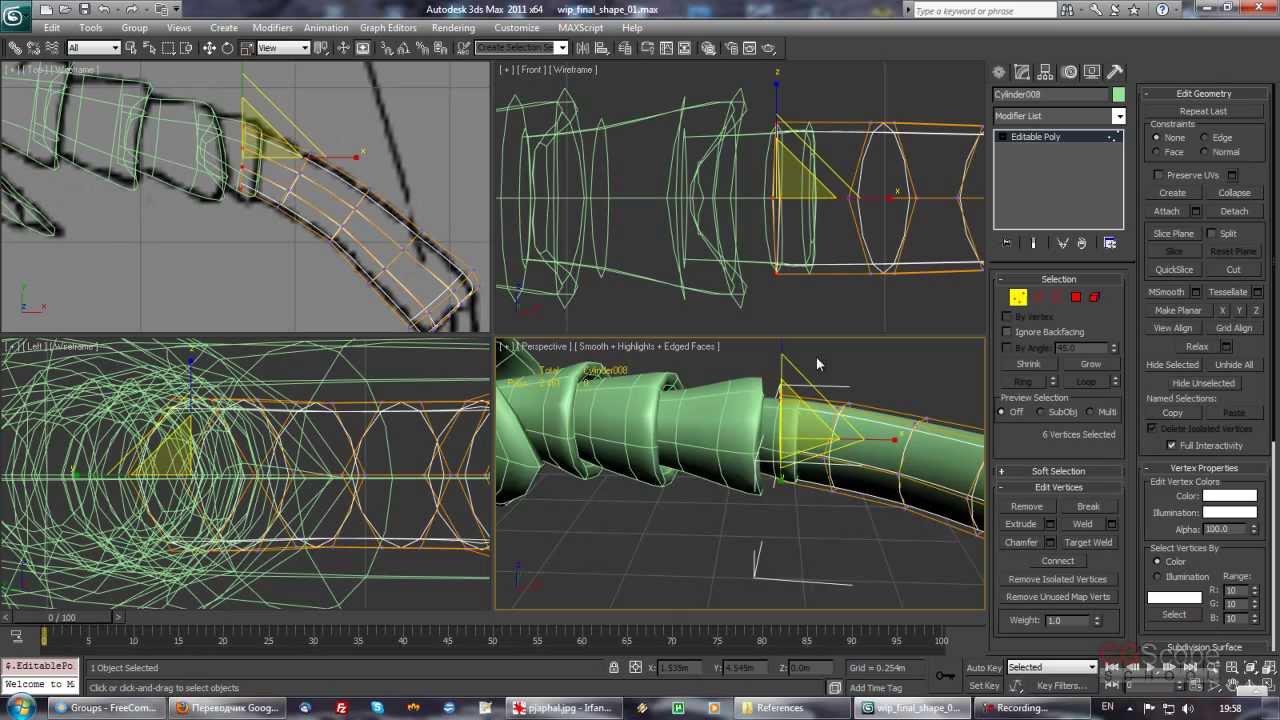Open the Graph Editors menu

pyautogui.click(x=388, y=28)
